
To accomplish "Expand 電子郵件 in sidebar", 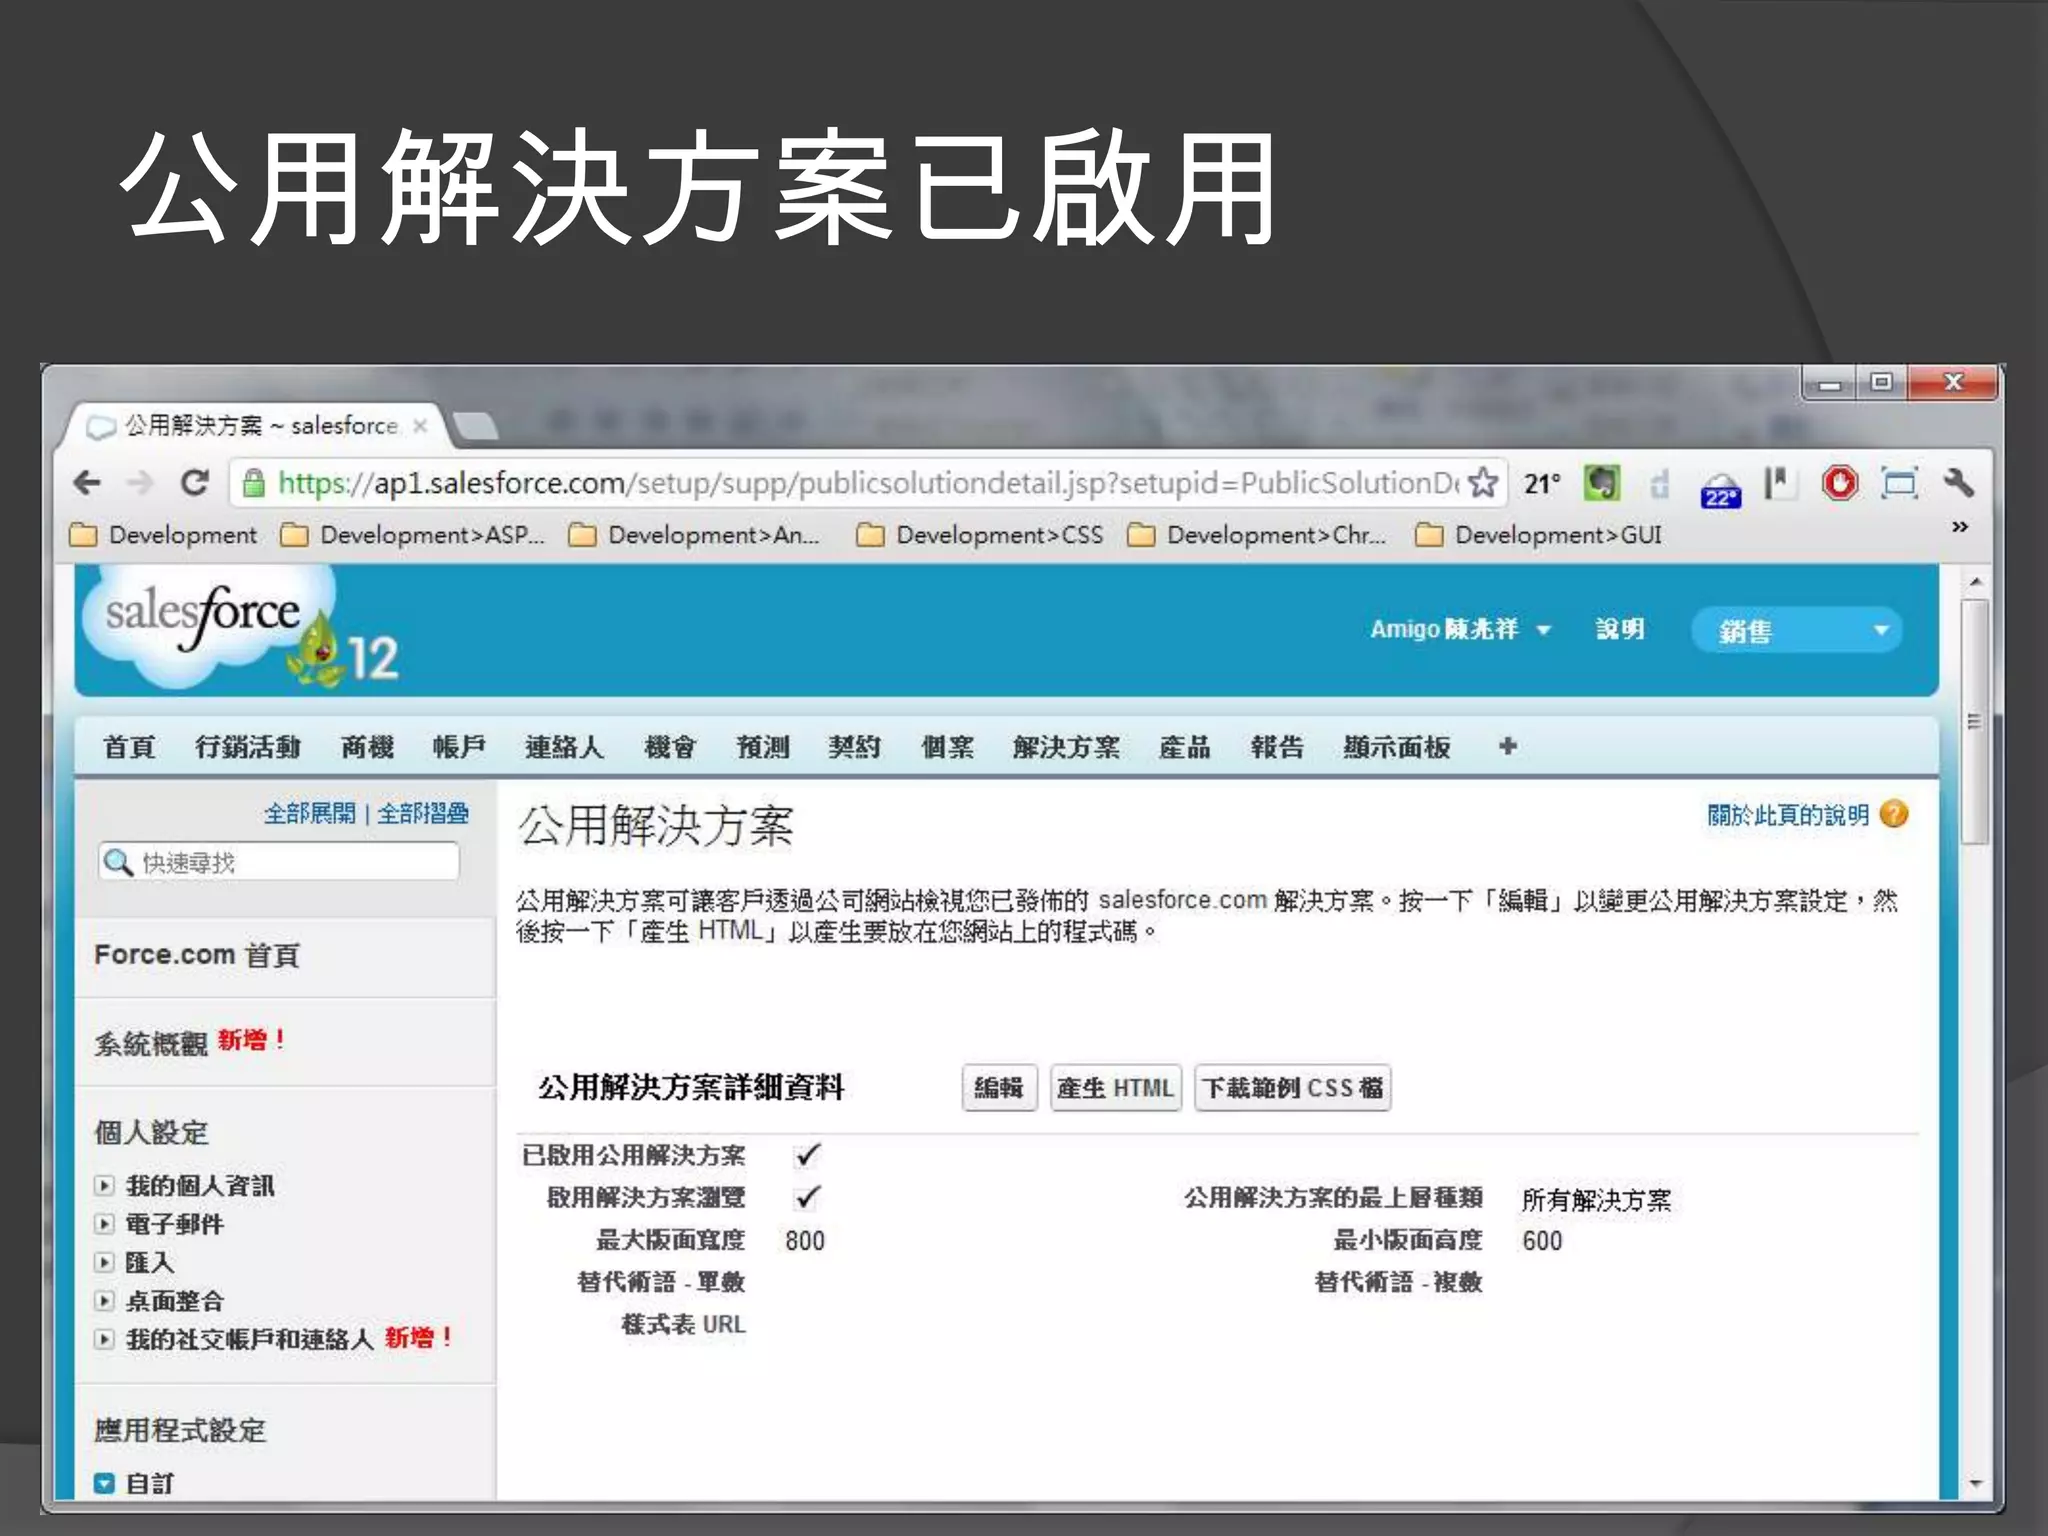I will tap(104, 1224).
